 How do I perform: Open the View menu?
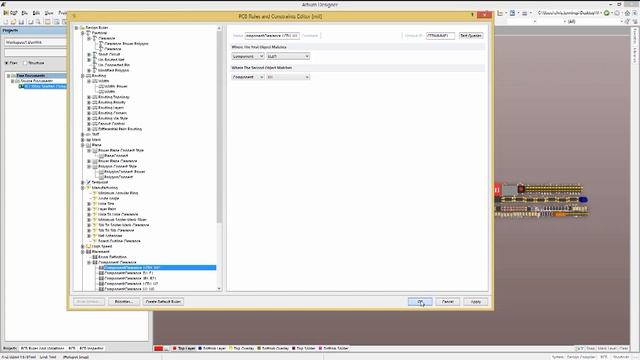coord(49,13)
